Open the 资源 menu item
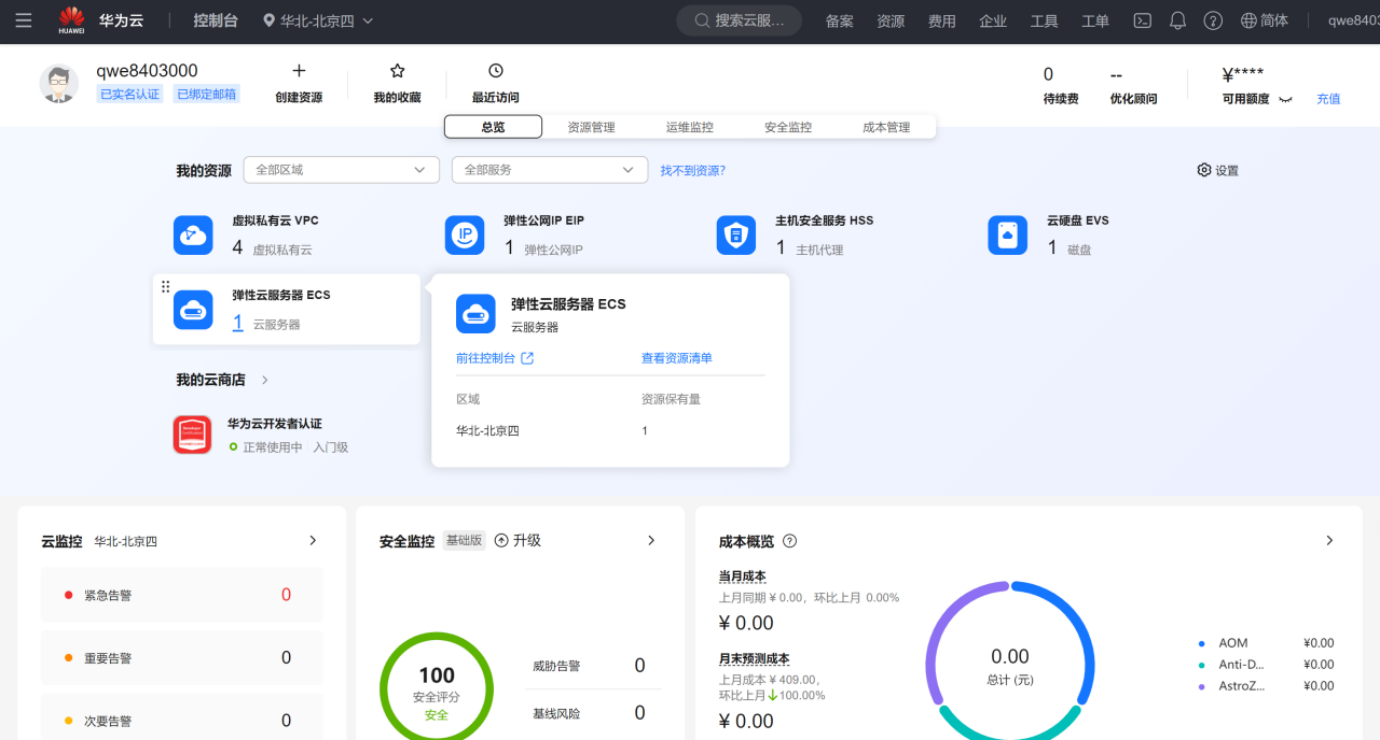Viewport: 1380px width, 740px height. (x=890, y=21)
